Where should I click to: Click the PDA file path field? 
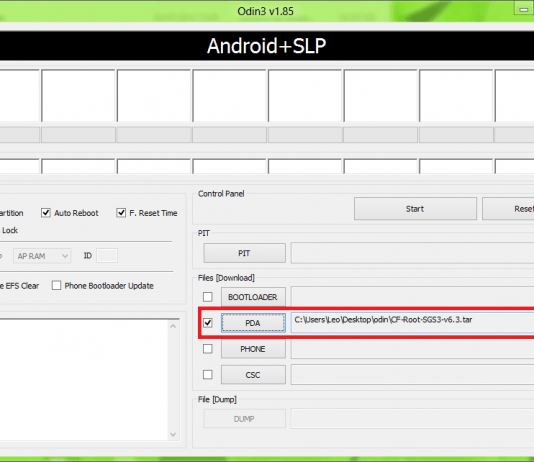pos(412,323)
